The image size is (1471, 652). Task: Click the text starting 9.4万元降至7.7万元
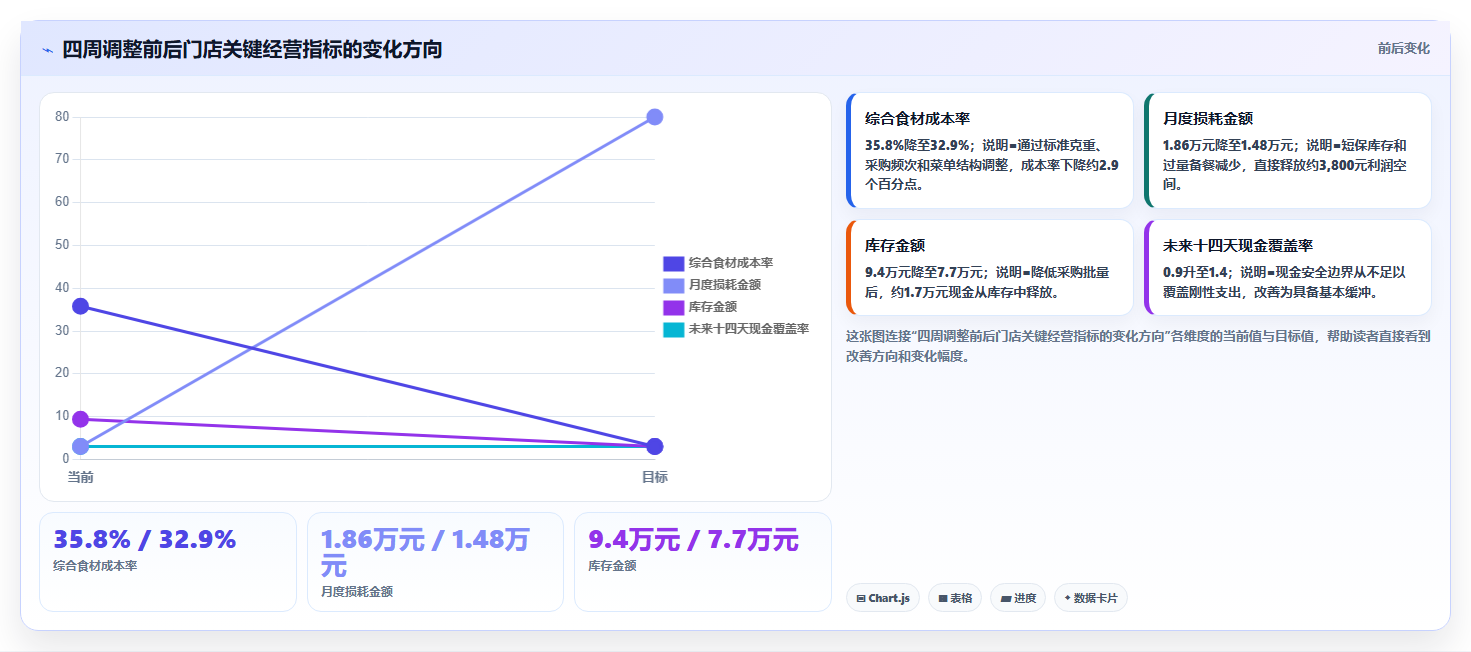coord(987,282)
